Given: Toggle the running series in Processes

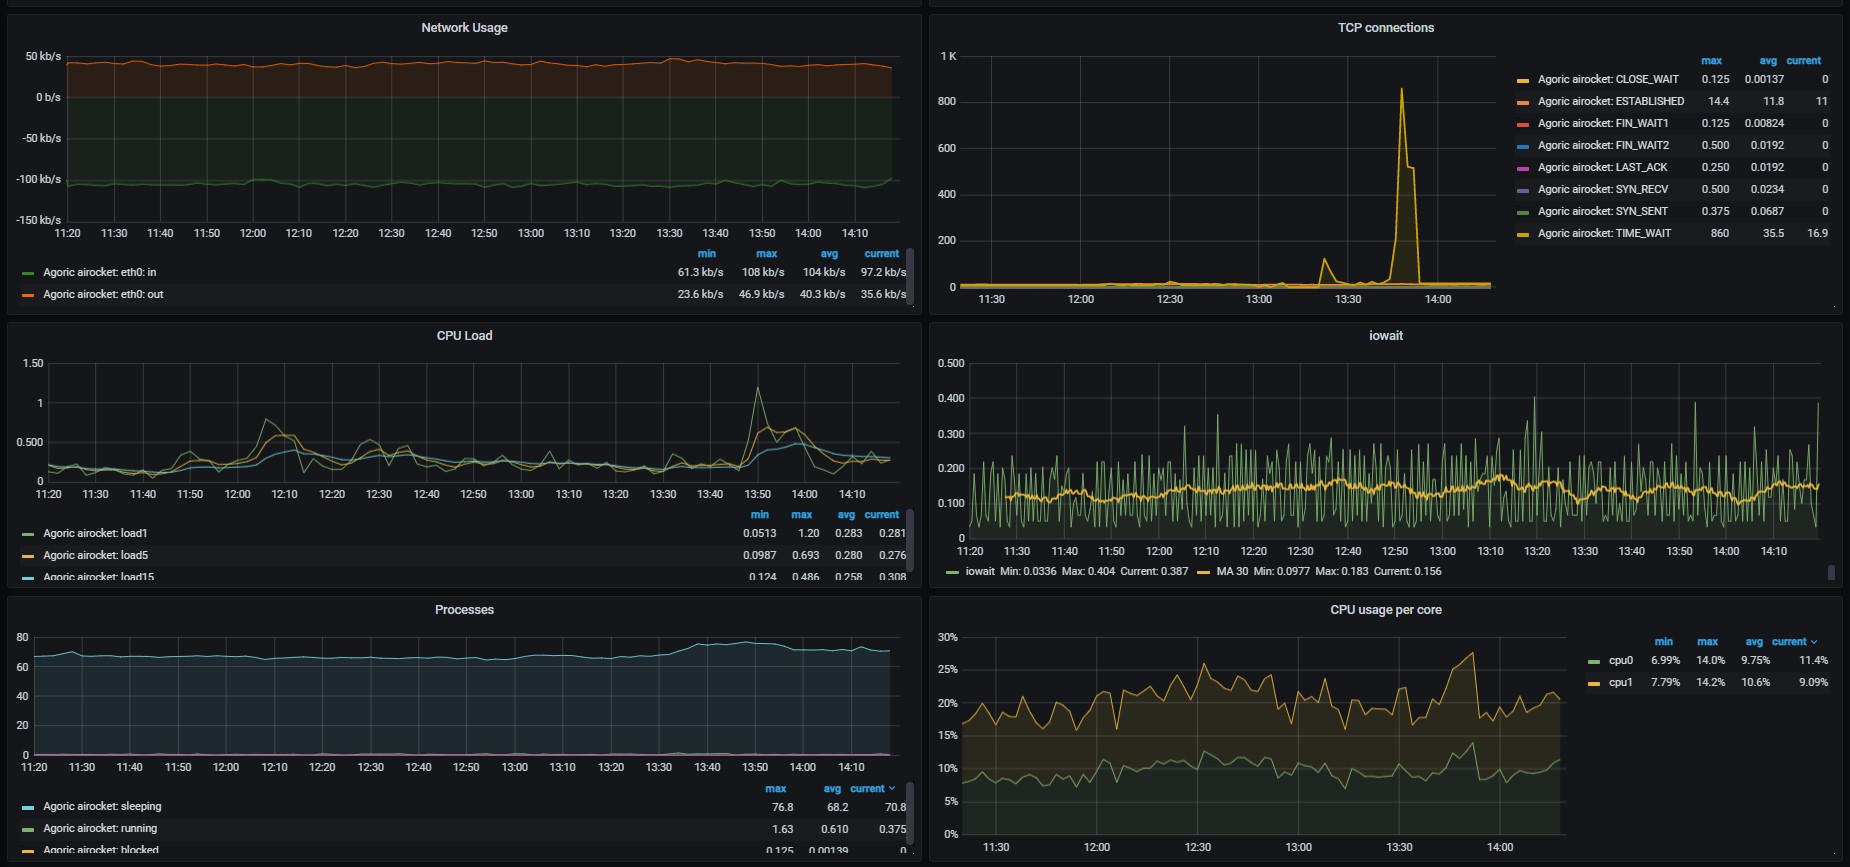Looking at the screenshot, I should tap(100, 828).
